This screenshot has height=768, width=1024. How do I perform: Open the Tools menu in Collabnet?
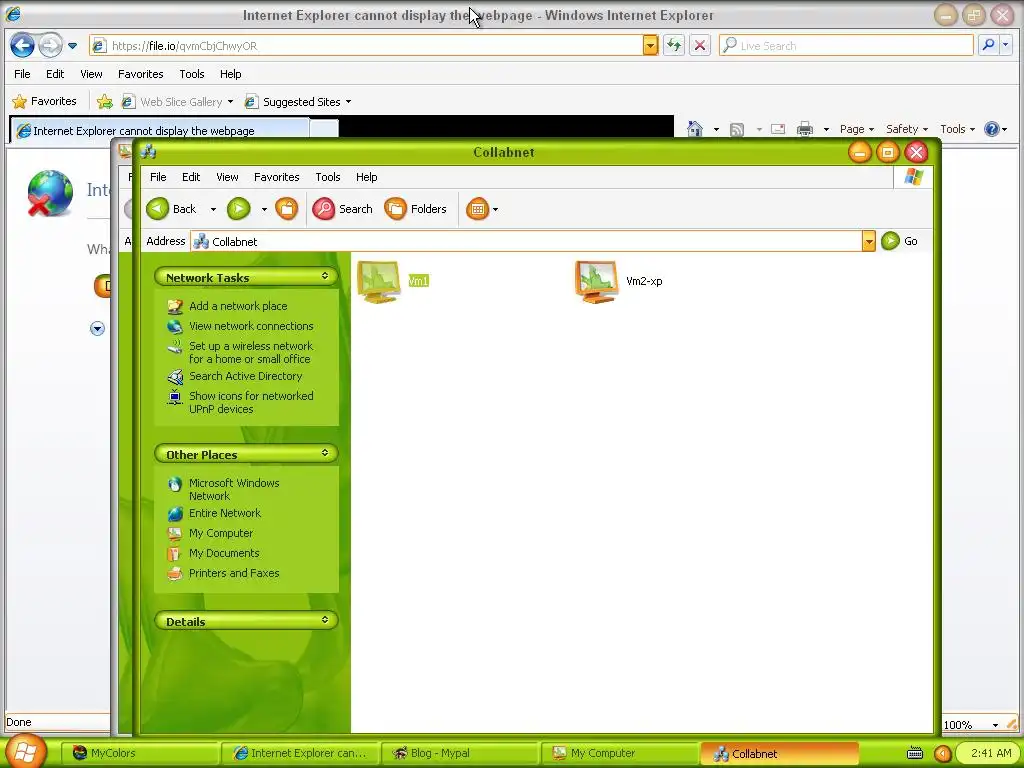328,177
